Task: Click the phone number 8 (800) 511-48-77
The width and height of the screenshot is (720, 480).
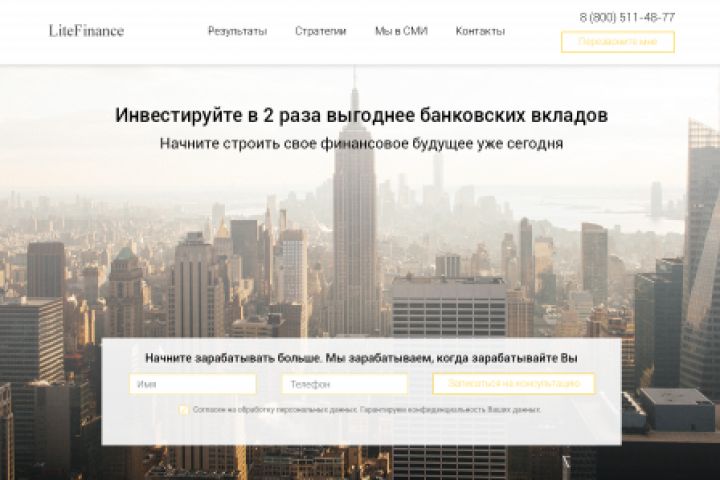Action: click(x=627, y=17)
